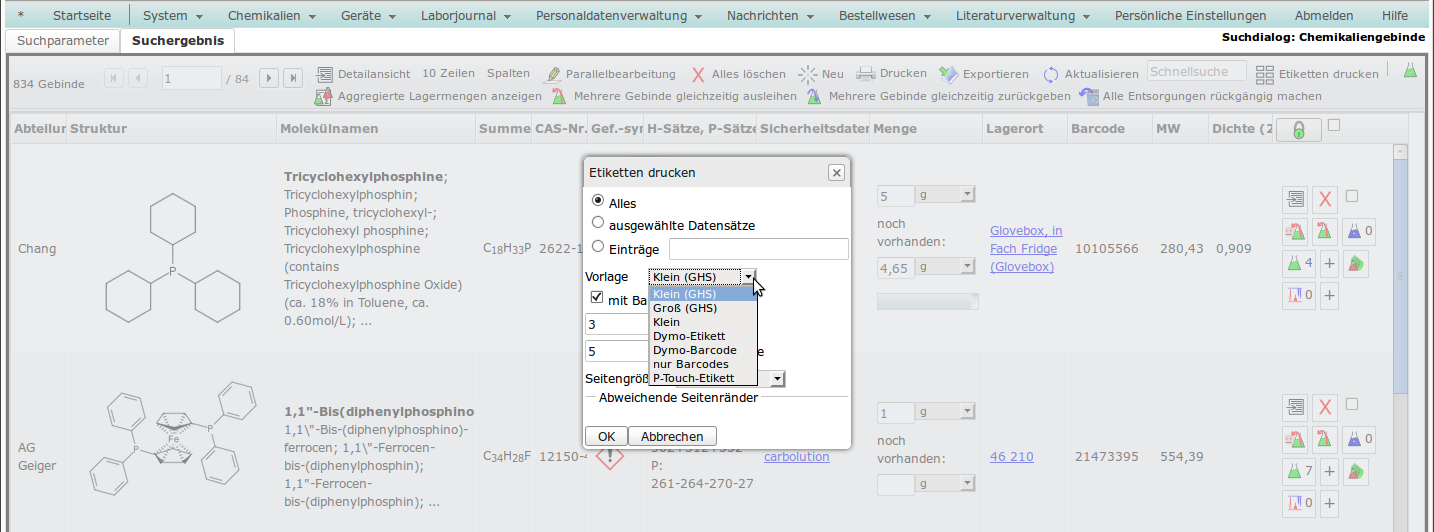1434x532 pixels.
Task: Choose 'Dymo-Etikett' from Vorlage list
Action: 689,336
